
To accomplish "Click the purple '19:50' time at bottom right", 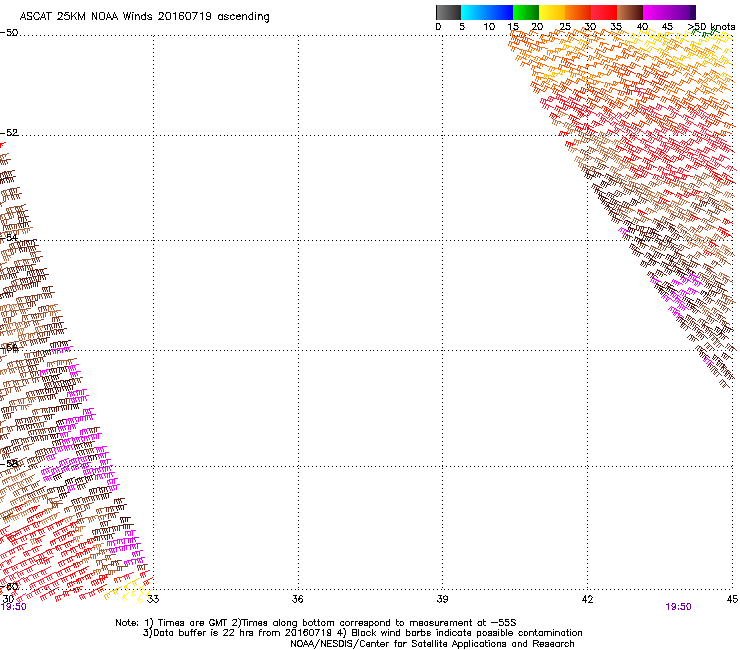I will coord(678,607).
